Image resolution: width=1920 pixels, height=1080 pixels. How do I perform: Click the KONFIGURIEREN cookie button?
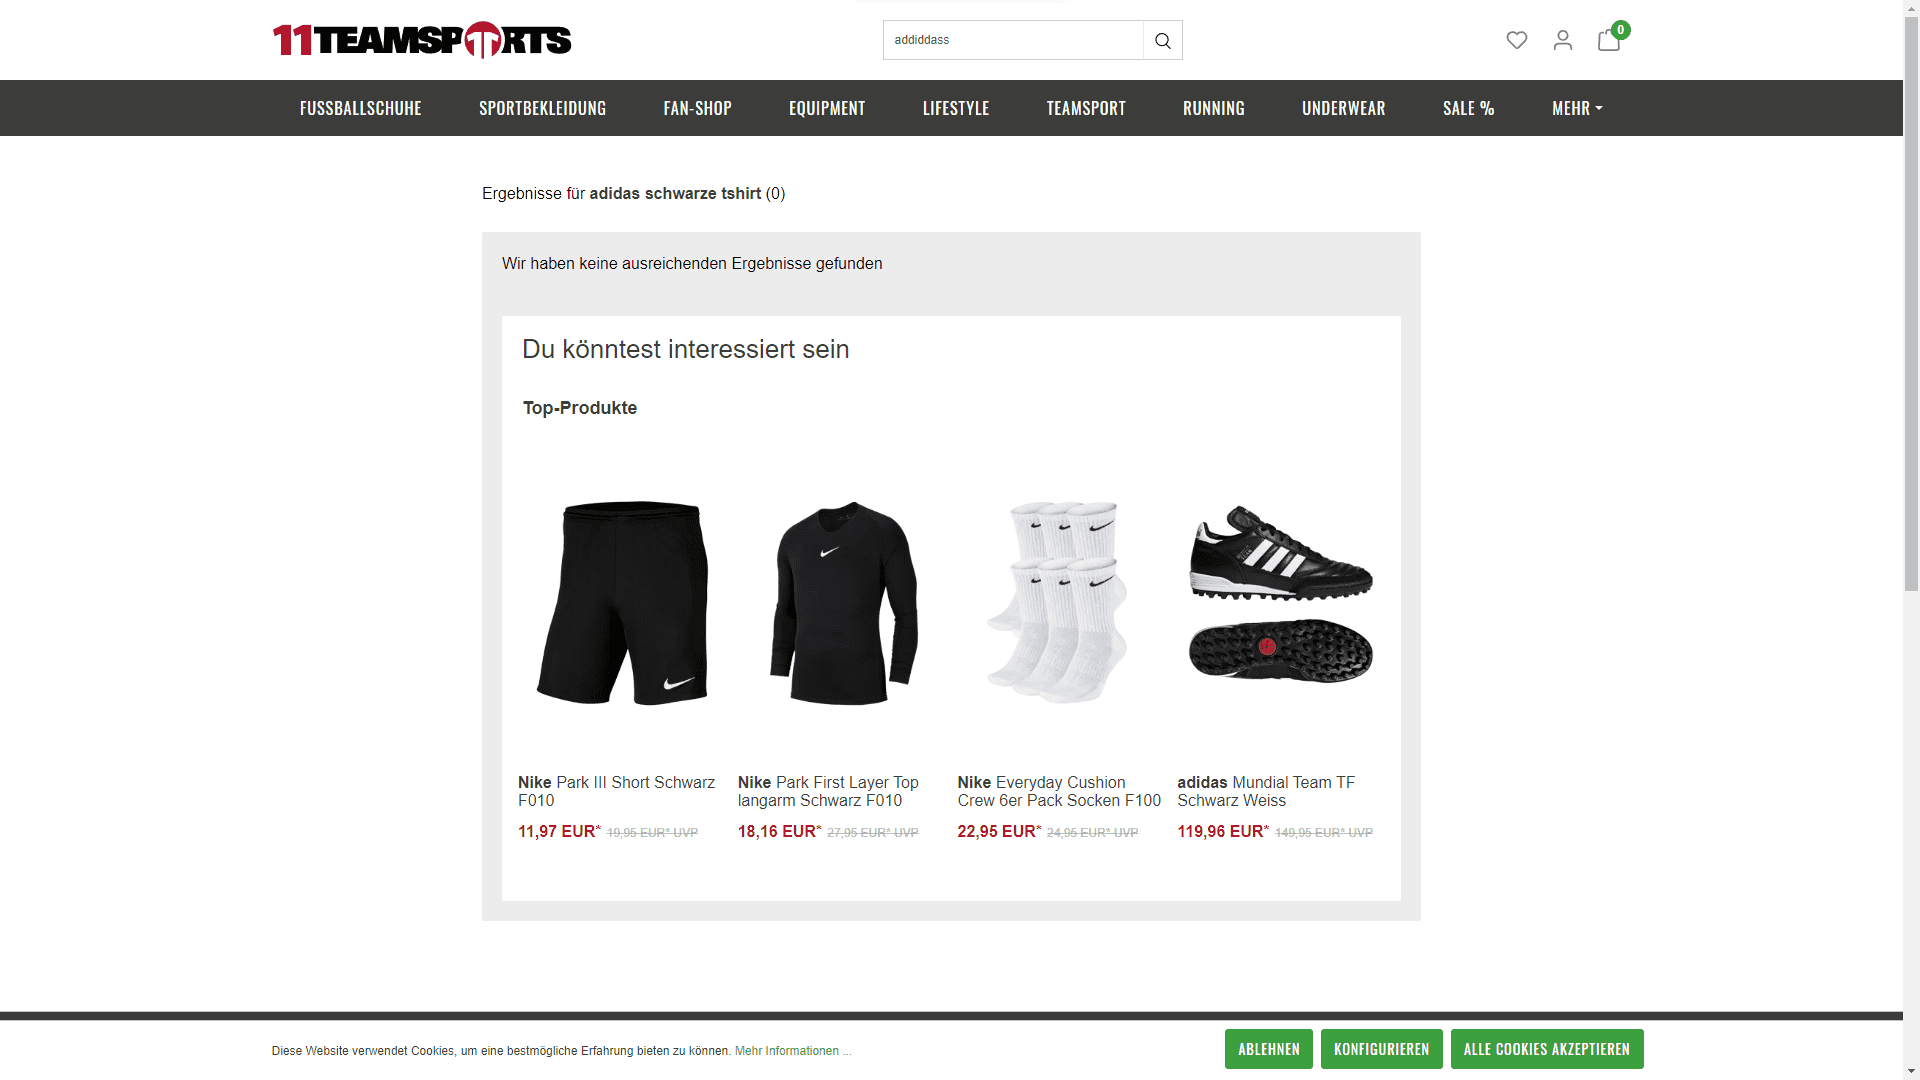pyautogui.click(x=1382, y=1049)
